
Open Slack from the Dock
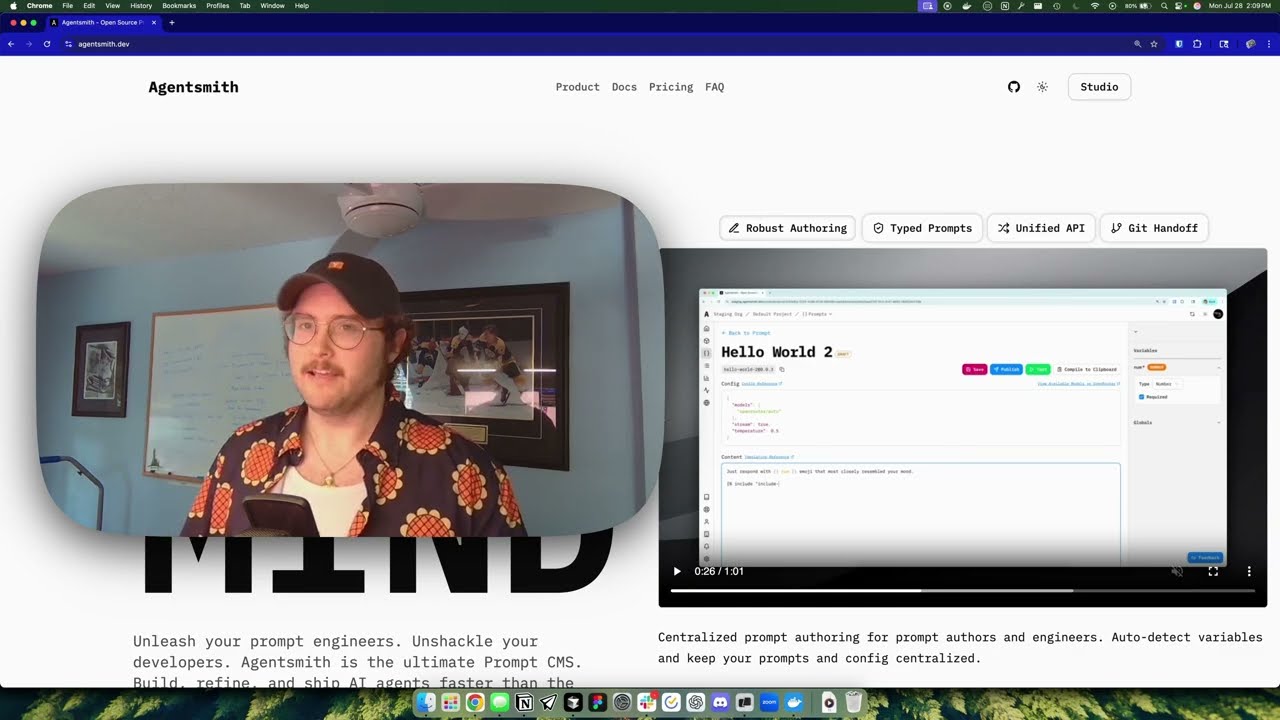[x=647, y=703]
